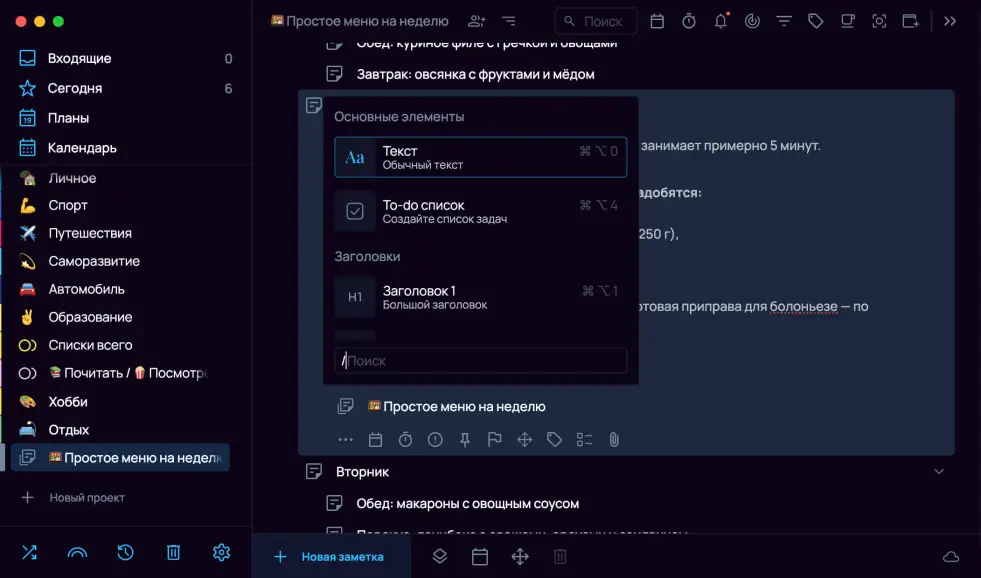
Task: Select the To-do список menu entry
Action: (x=480, y=211)
